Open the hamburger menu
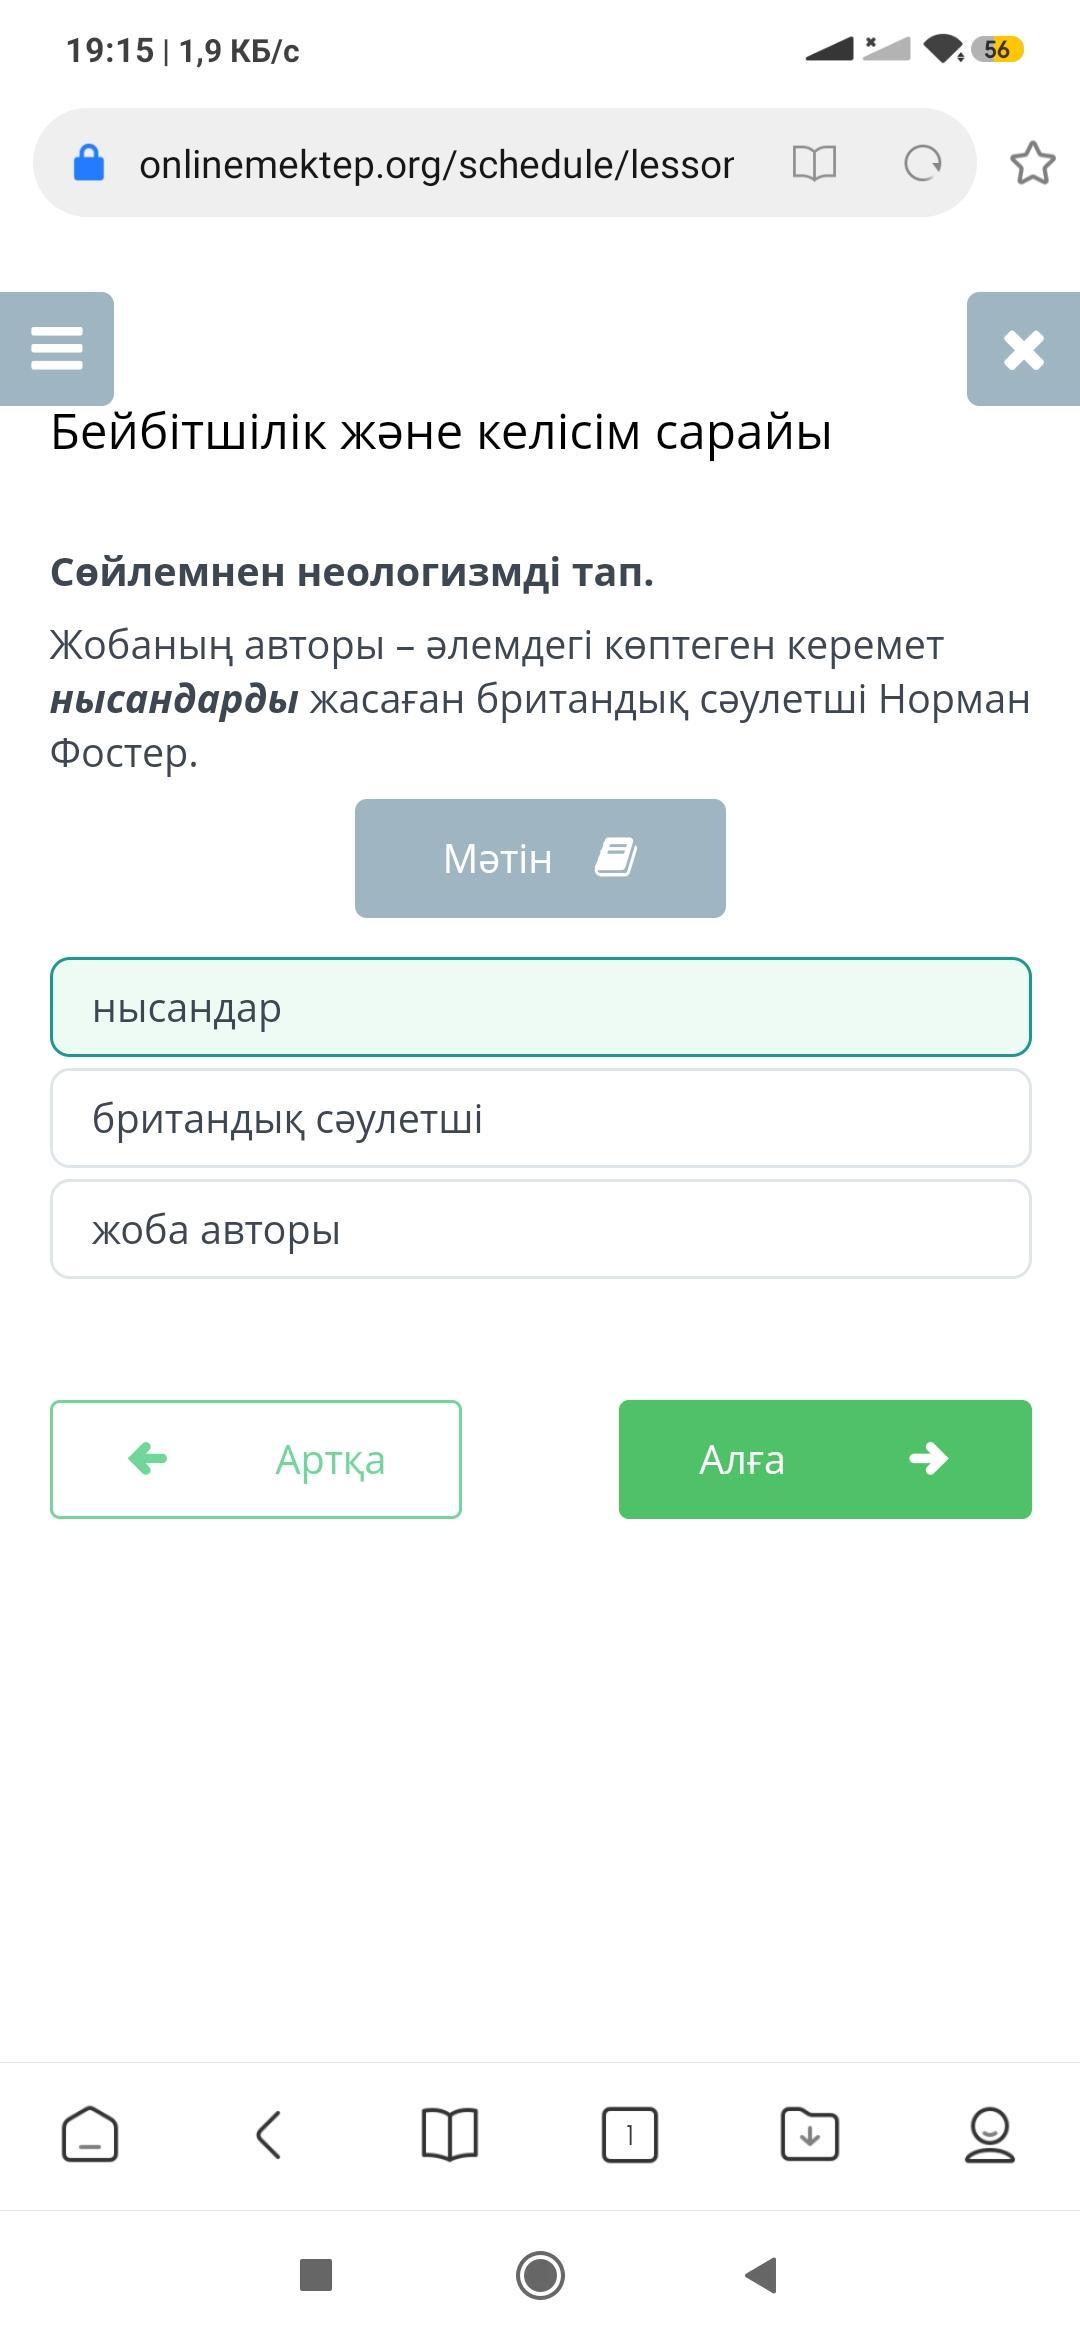Image resolution: width=1080 pixels, height=2340 pixels. pyautogui.click(x=57, y=349)
